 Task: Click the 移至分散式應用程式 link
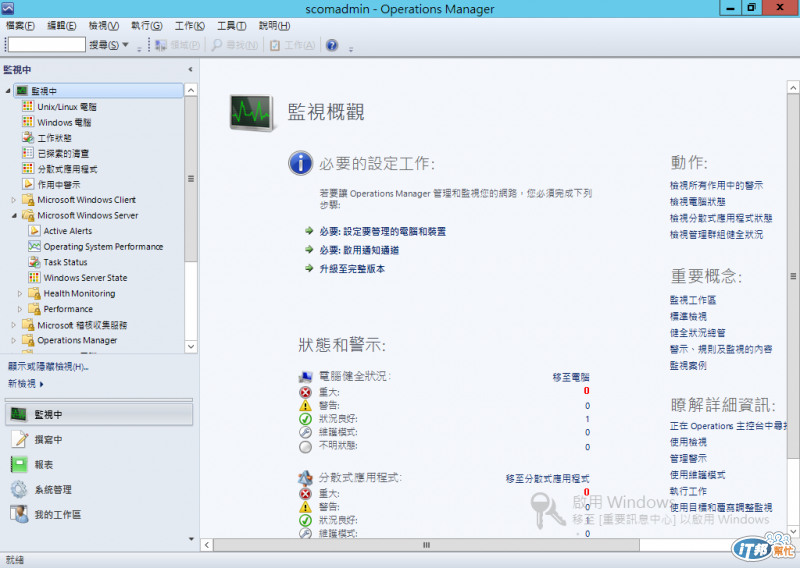point(547,478)
